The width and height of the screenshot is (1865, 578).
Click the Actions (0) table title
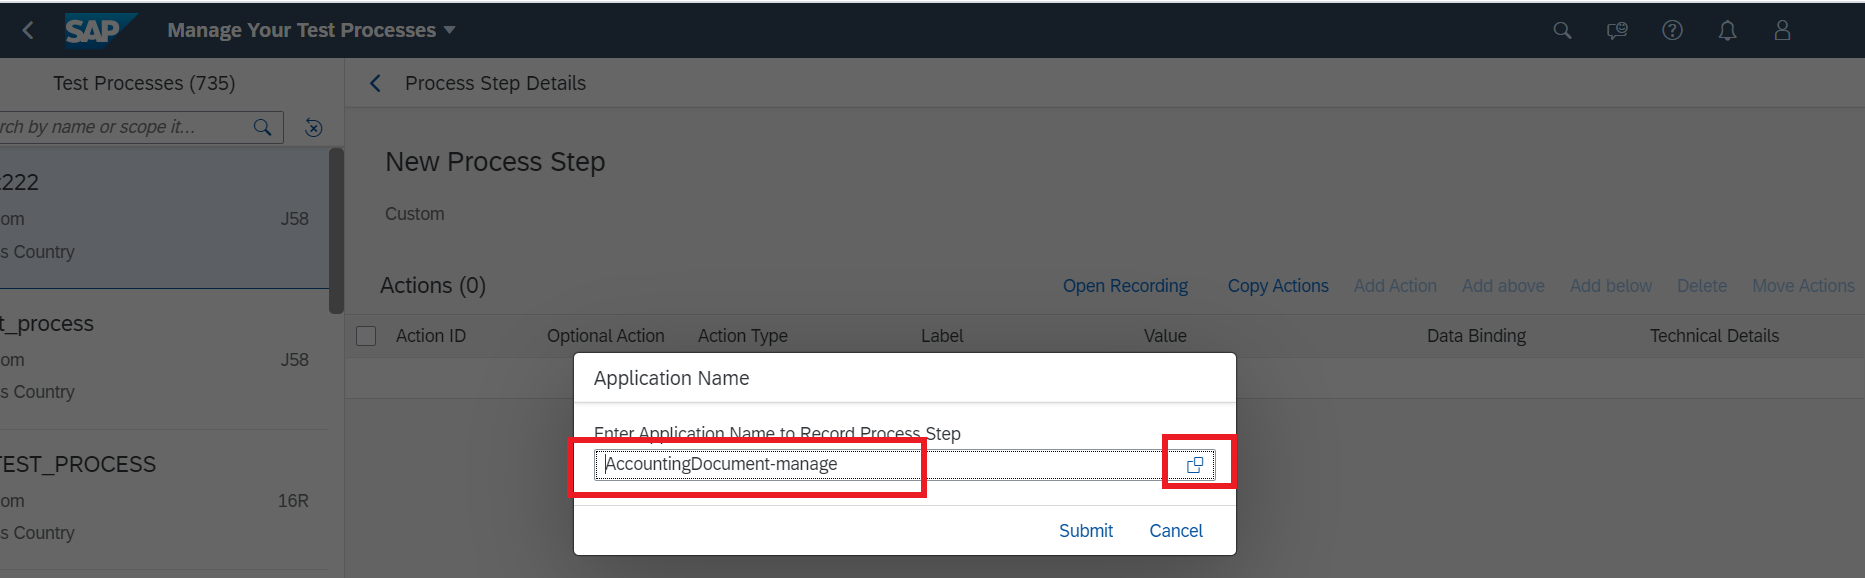tap(433, 286)
